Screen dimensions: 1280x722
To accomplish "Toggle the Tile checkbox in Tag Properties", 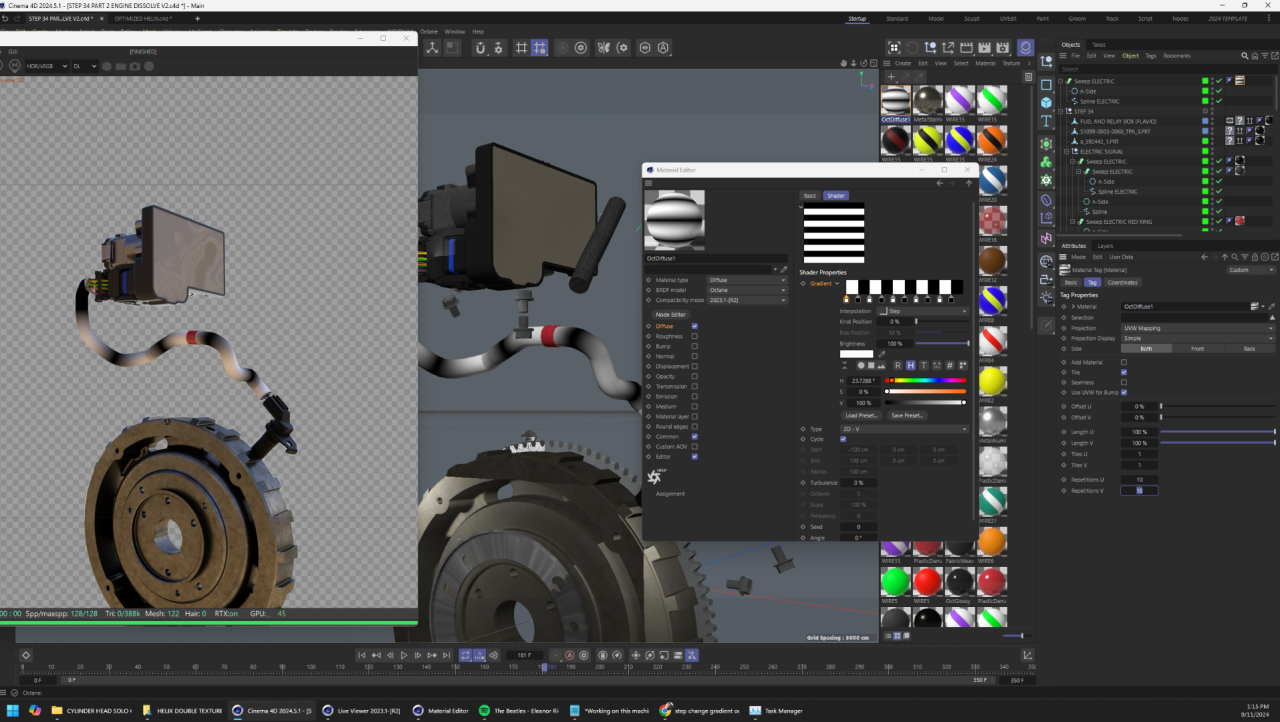I will [1124, 372].
